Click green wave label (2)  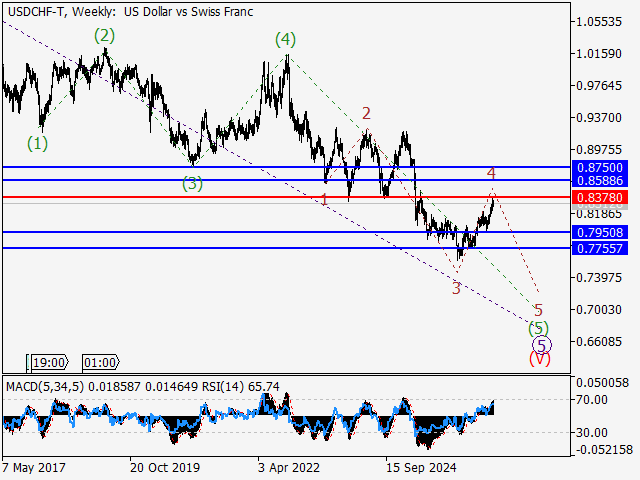(104, 36)
